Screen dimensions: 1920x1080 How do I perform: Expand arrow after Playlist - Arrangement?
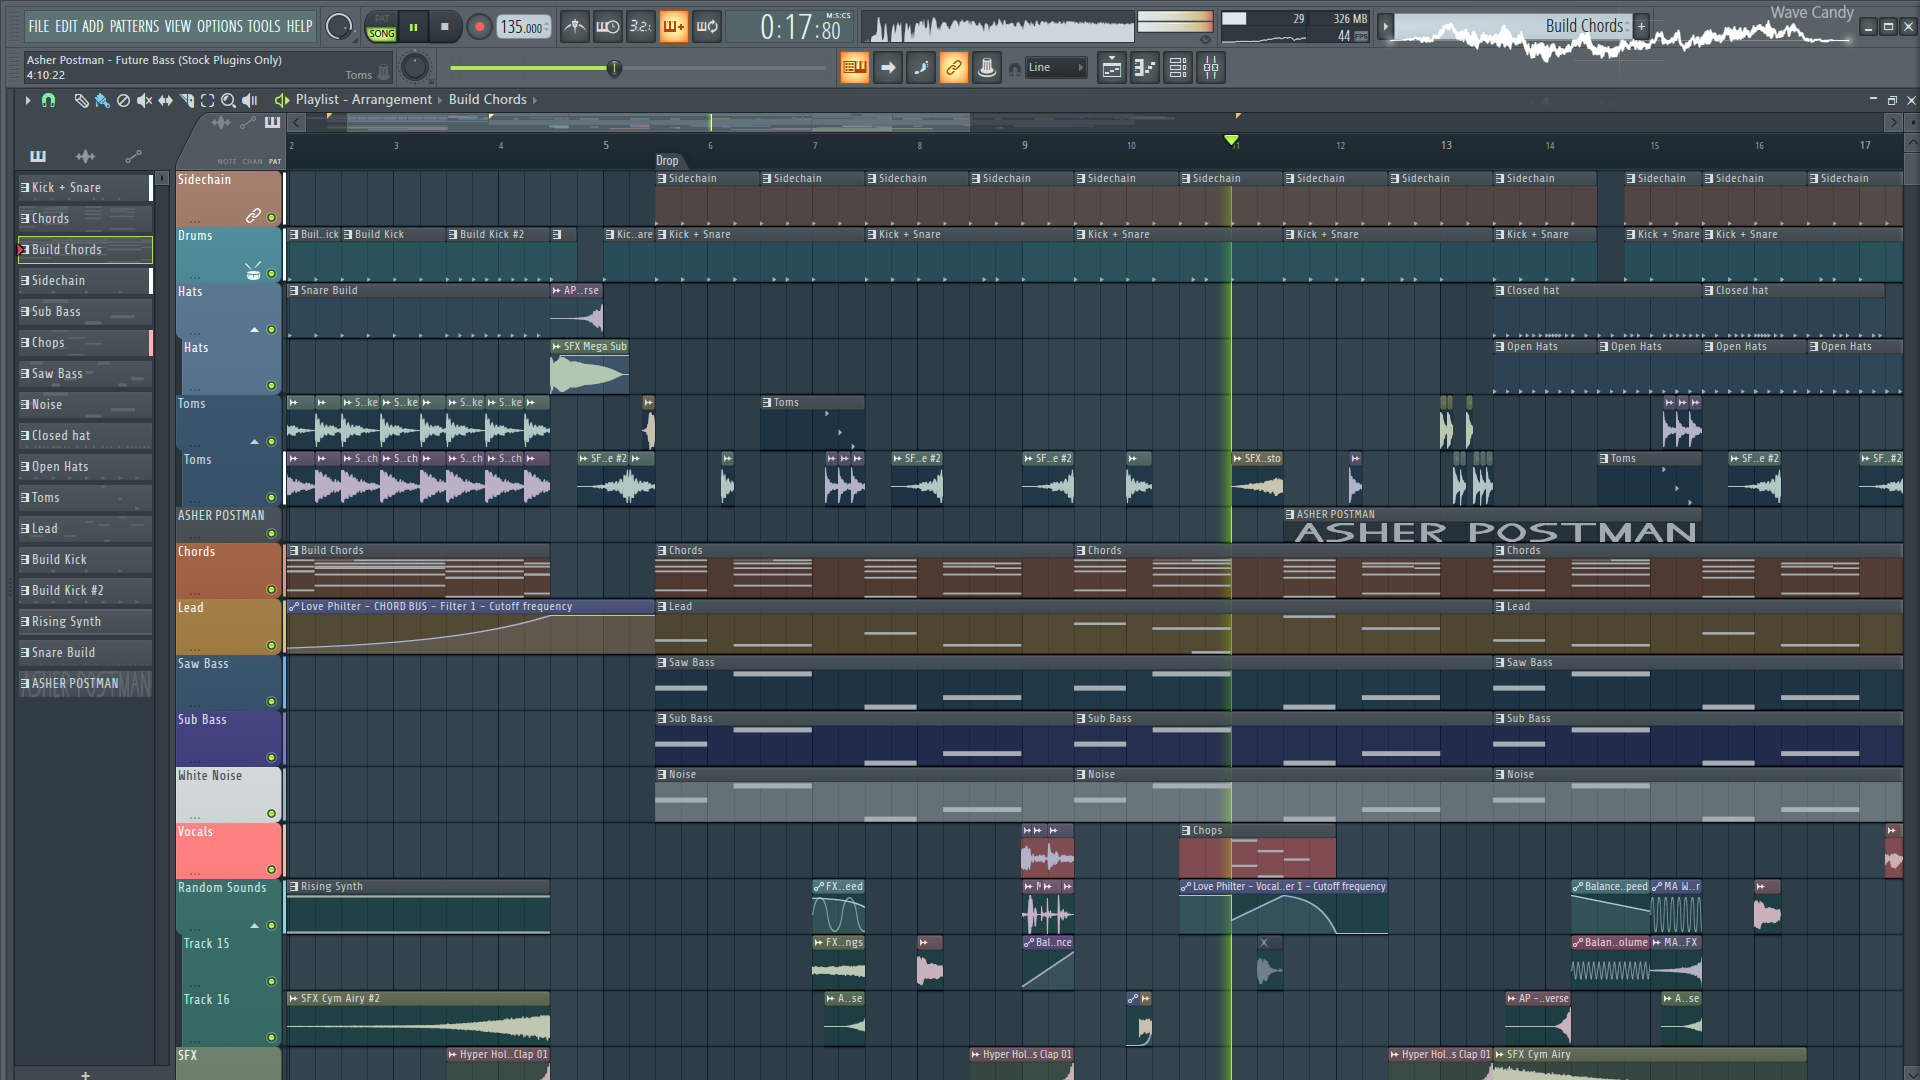click(439, 100)
